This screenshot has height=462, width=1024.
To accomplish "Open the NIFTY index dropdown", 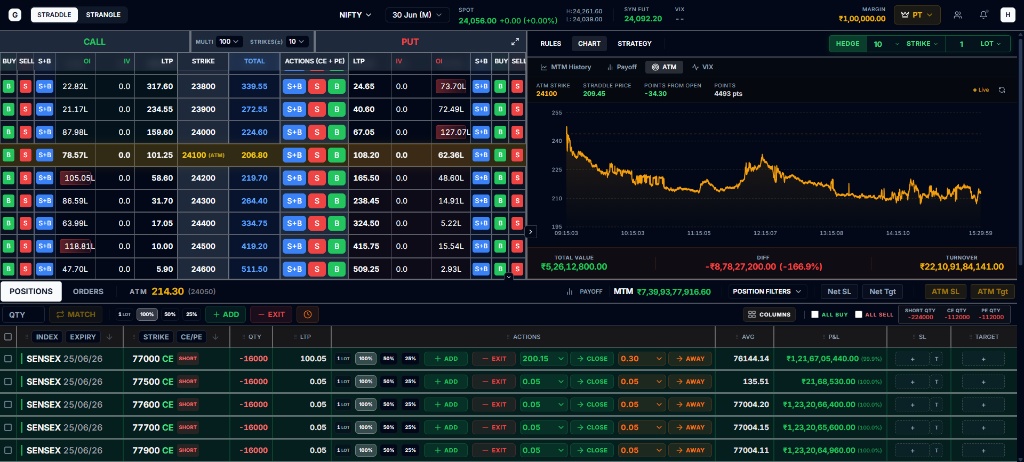I will pyautogui.click(x=355, y=14).
